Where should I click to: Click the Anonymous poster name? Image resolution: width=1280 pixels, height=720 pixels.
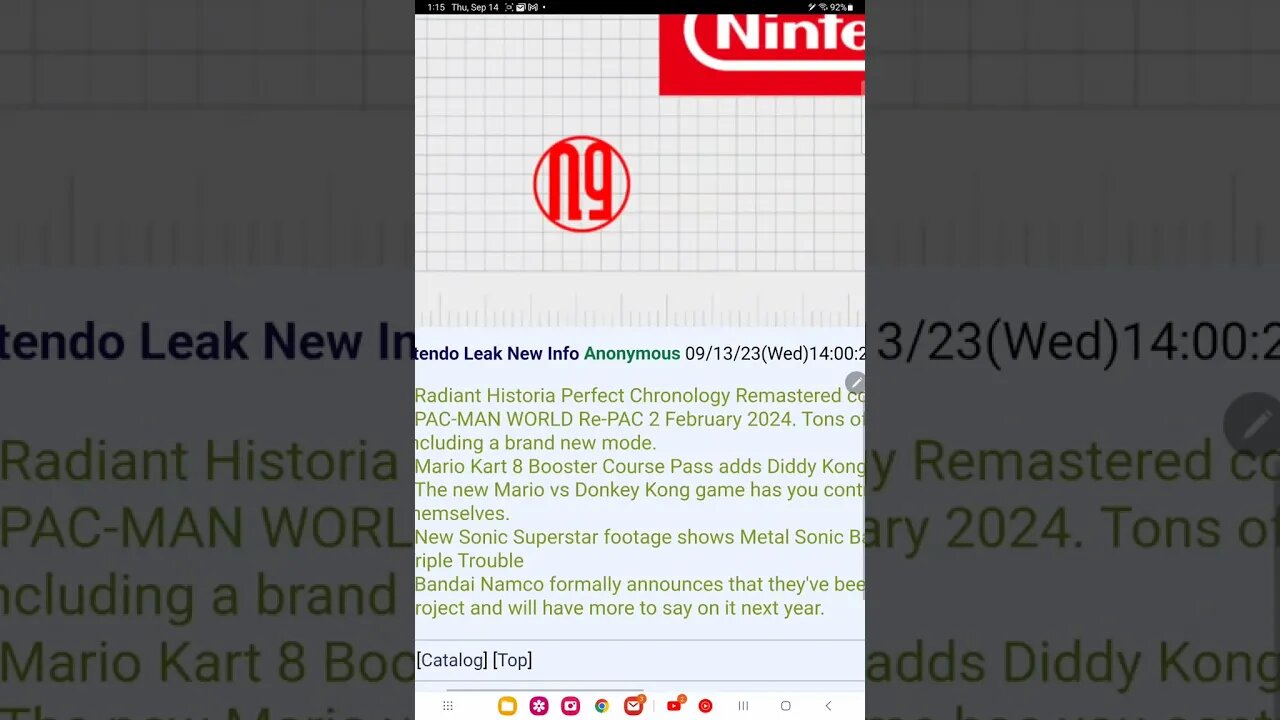(632, 354)
